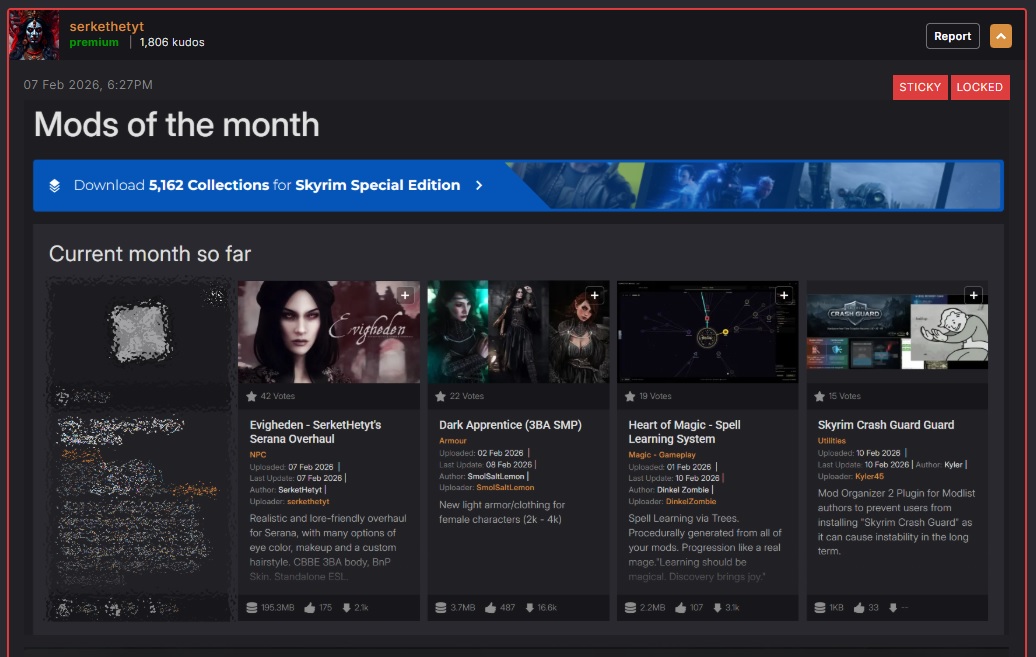1036x657 pixels.
Task: Click the 07 Feb 2026, 6:27PM timestamp
Action: pyautogui.click(x=88, y=85)
